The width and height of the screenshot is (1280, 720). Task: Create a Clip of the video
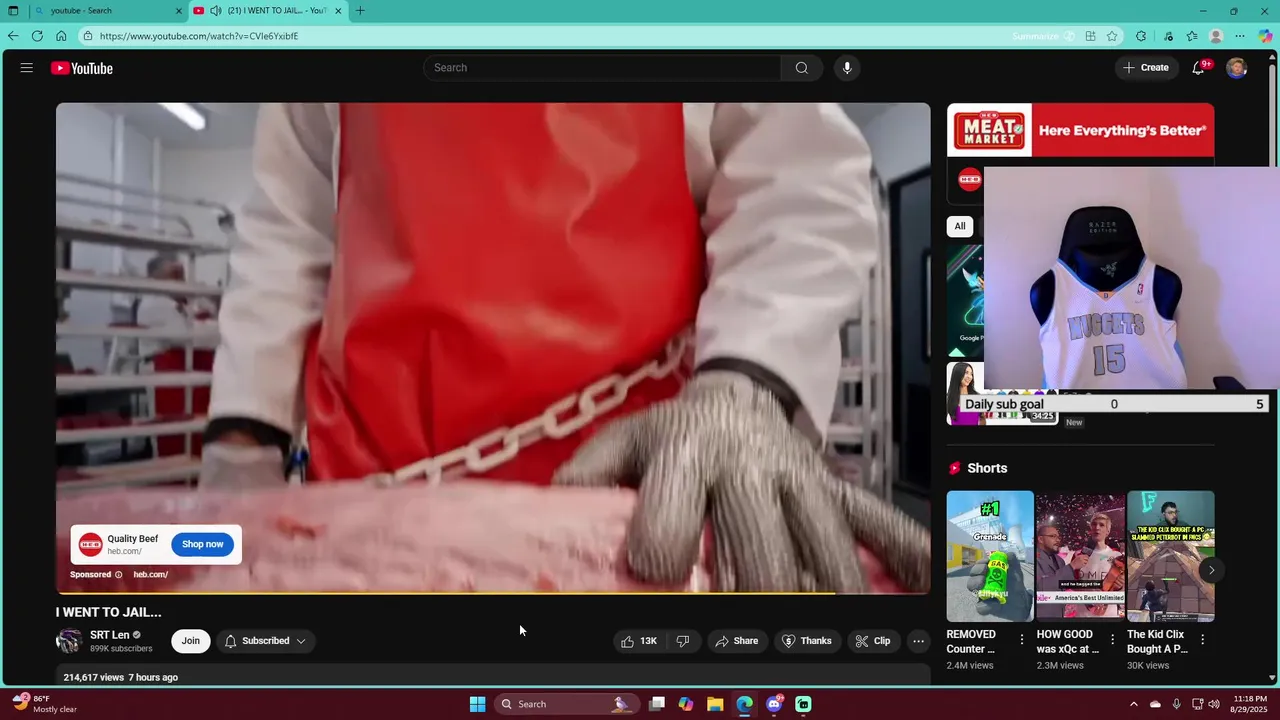pyautogui.click(x=873, y=641)
